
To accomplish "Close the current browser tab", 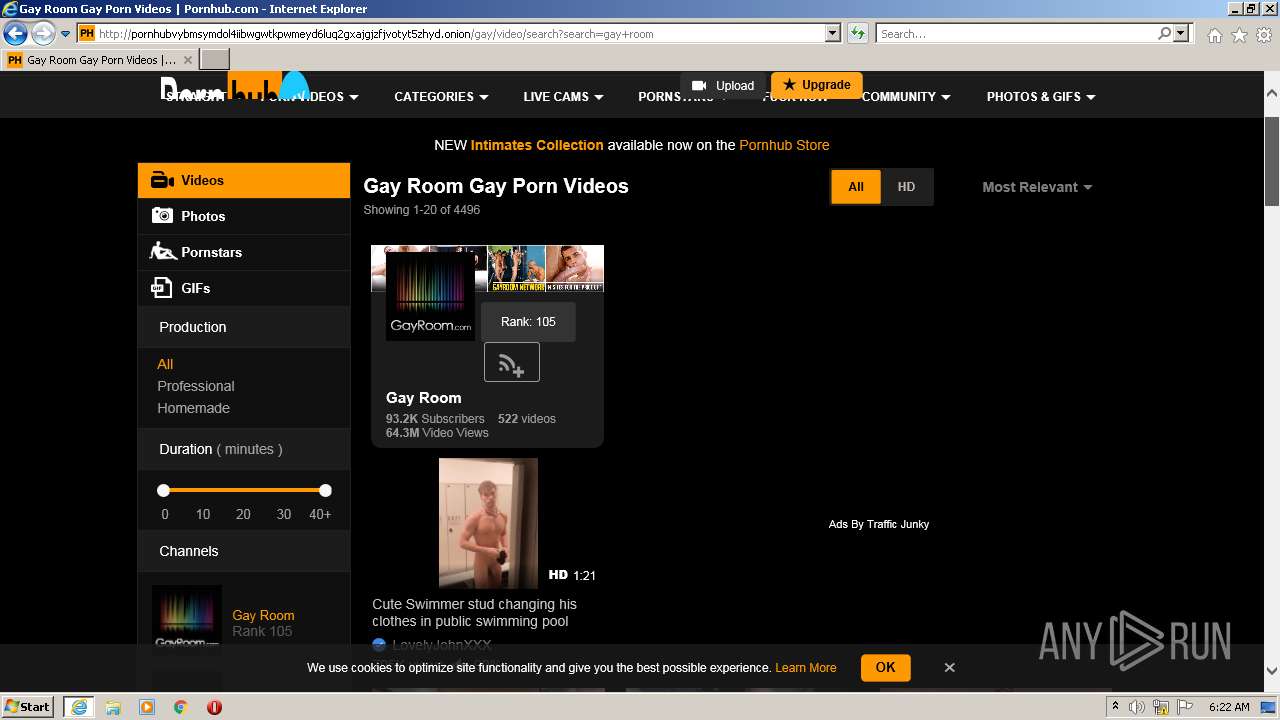I will [x=187, y=60].
